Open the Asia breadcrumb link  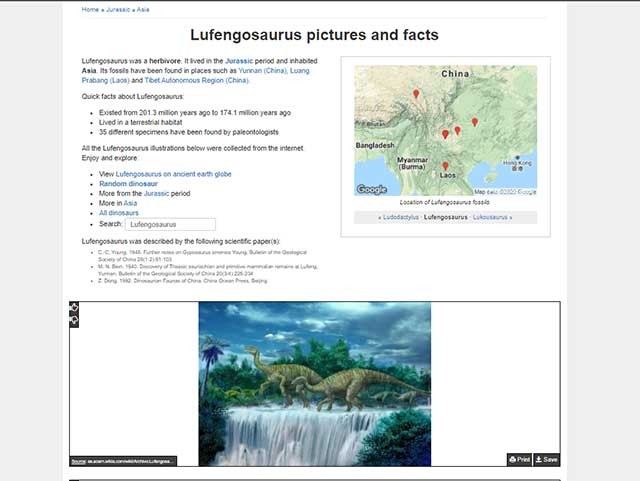(143, 9)
